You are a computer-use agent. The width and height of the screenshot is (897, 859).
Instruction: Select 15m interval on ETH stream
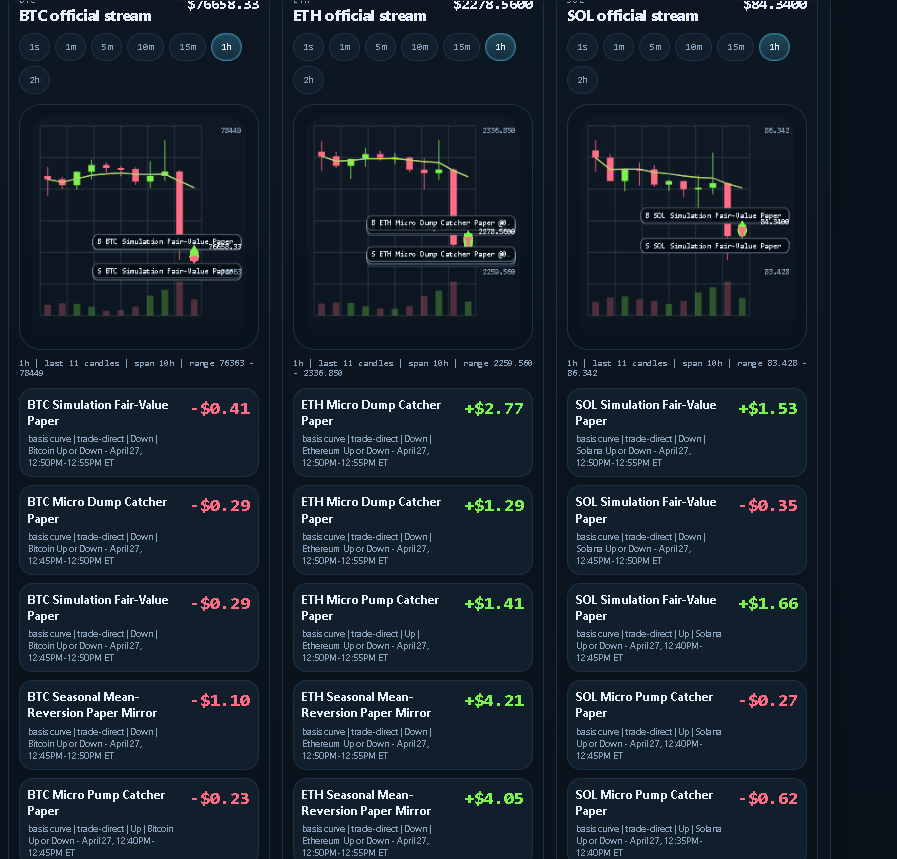(x=462, y=47)
